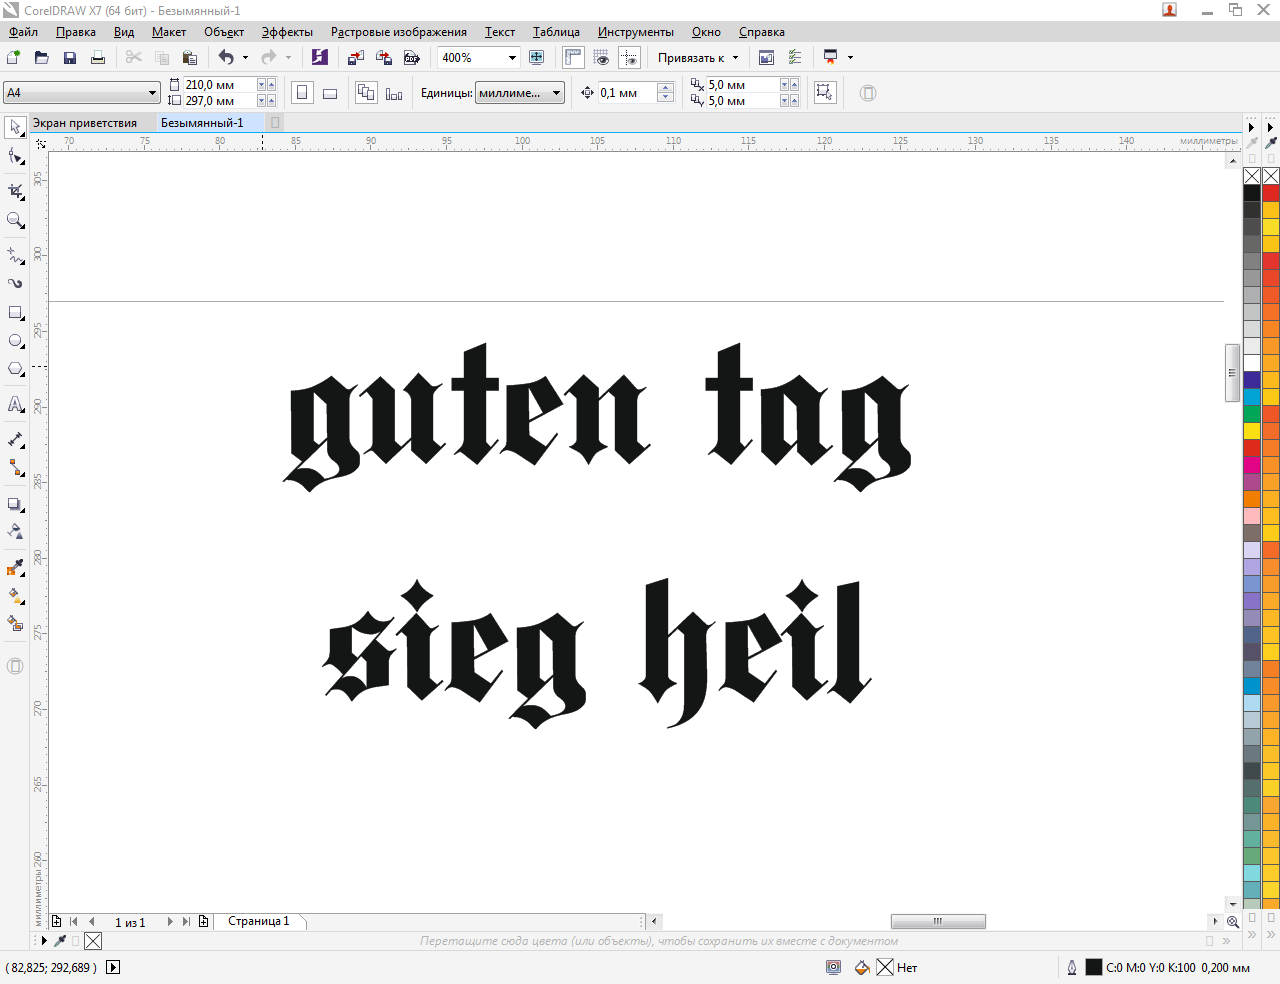Open the units dropdown
This screenshot has width=1280, height=984.
[x=557, y=93]
